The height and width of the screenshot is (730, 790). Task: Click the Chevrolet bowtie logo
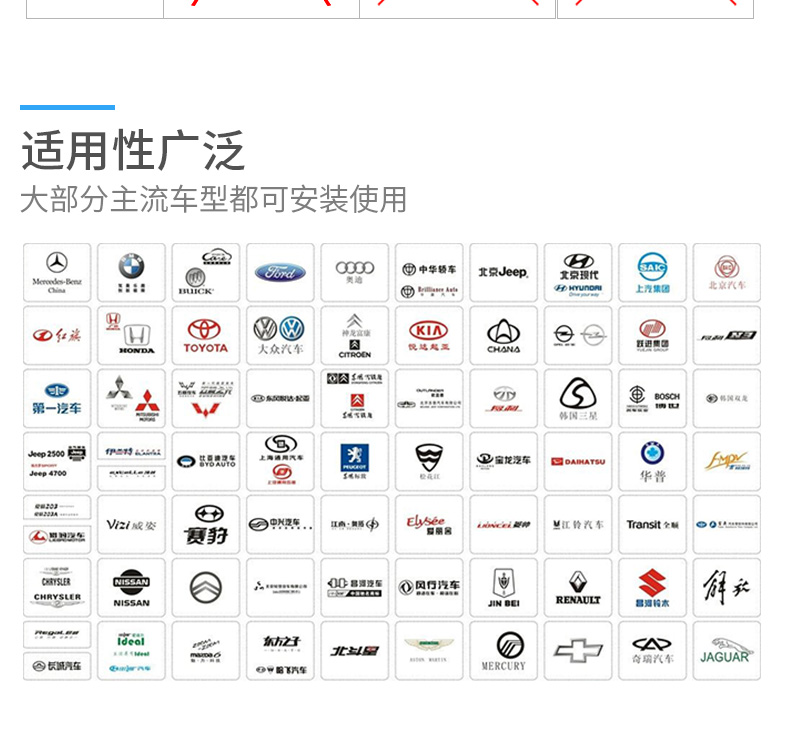click(x=578, y=650)
